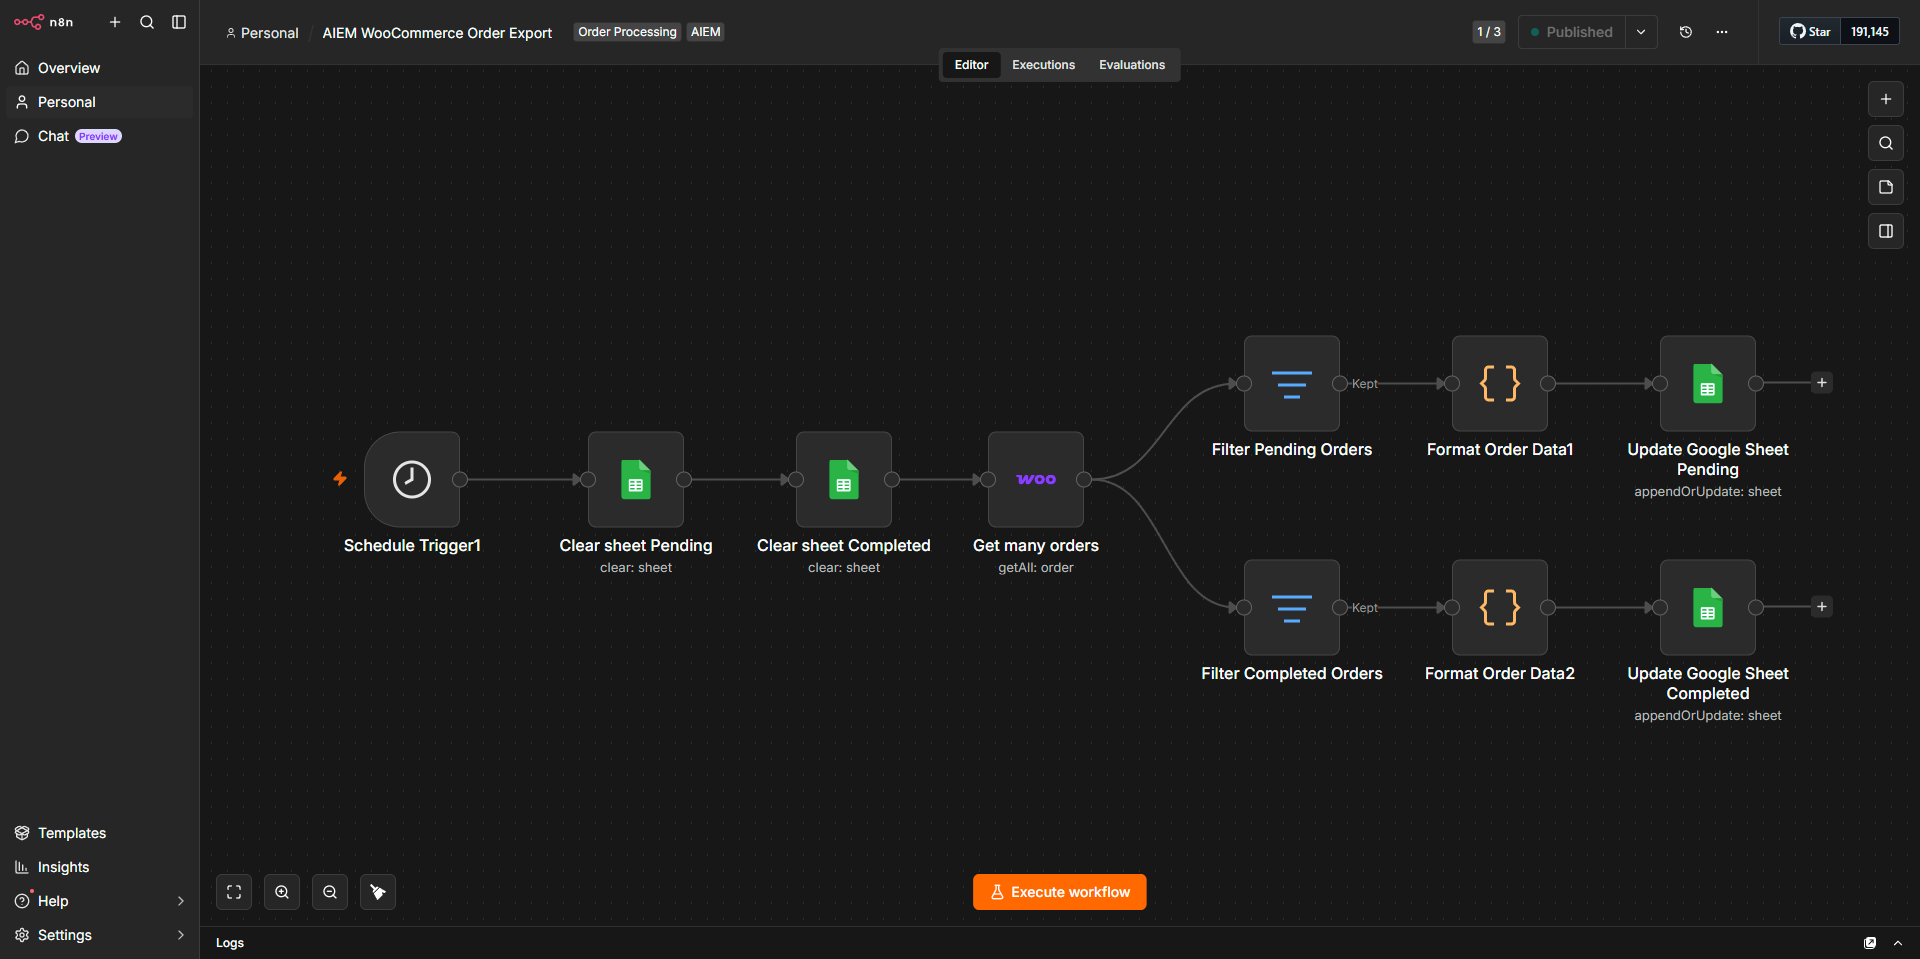Expand logs panel with chevron up
This screenshot has height=959, width=1920.
point(1898,943)
